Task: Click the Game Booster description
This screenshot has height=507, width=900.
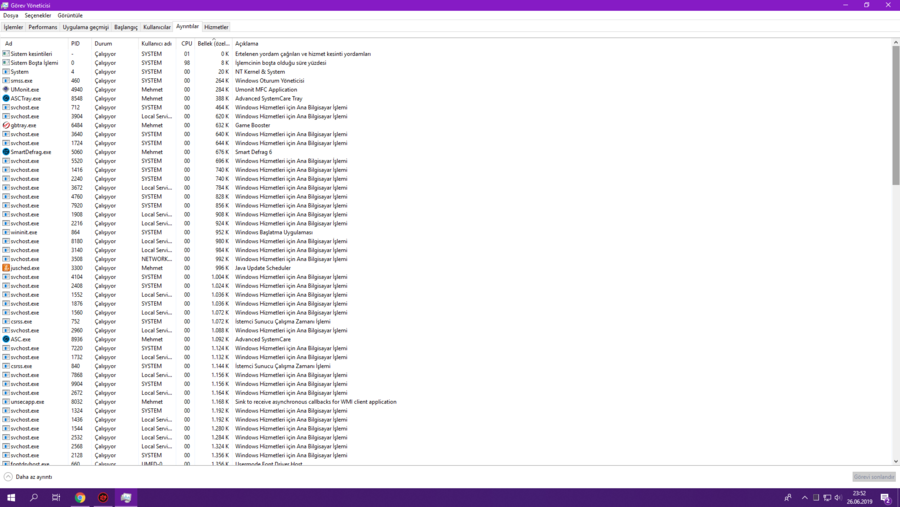Action: click(253, 125)
